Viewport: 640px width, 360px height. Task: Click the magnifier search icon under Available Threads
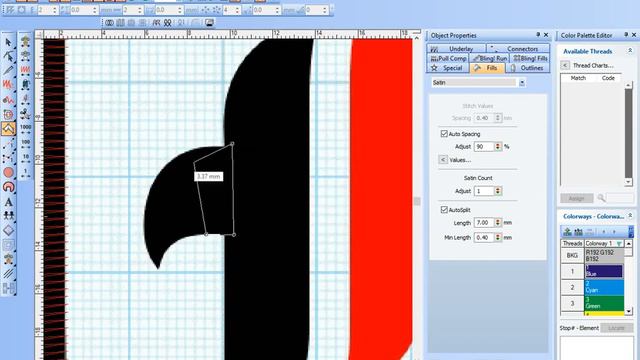pos(601,198)
